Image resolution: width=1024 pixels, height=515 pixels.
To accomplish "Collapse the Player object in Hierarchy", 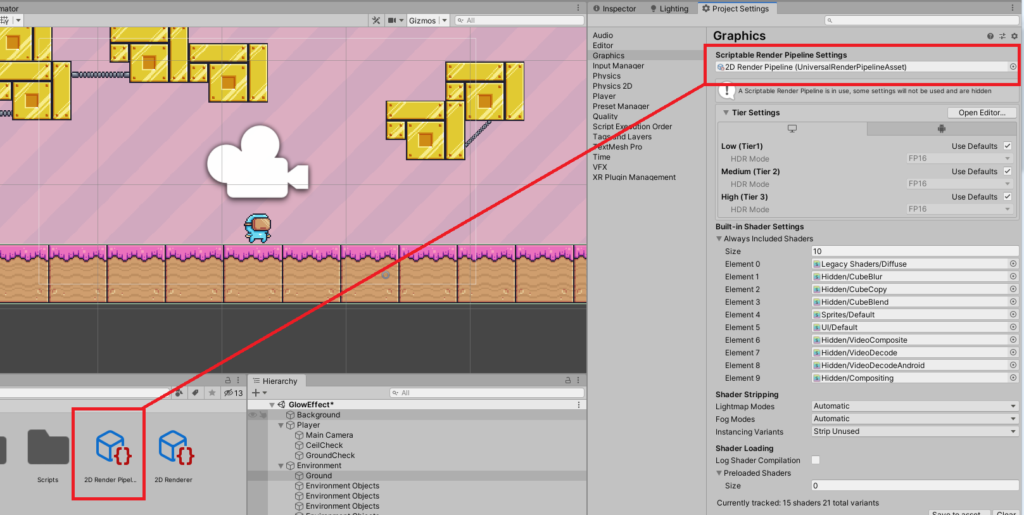I will (x=281, y=425).
